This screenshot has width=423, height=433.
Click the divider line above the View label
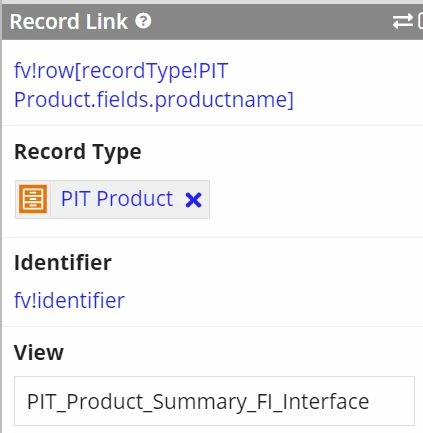click(x=212, y=326)
